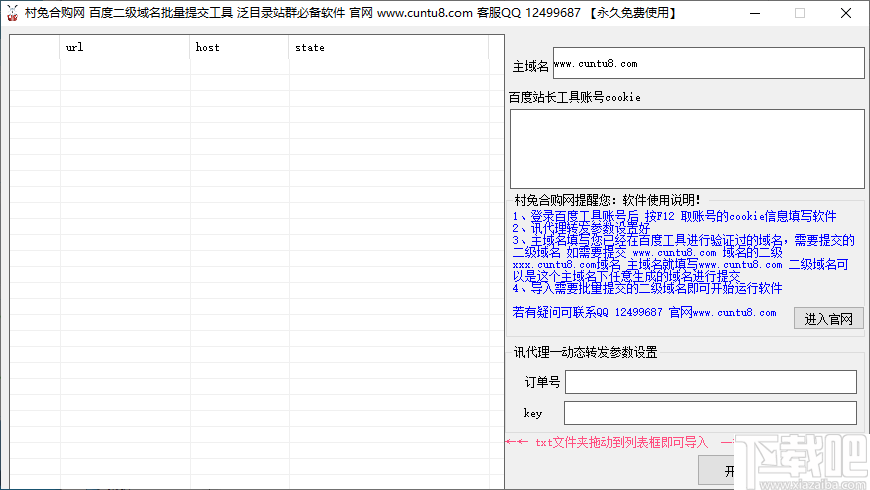Click the pink txt文件夹拖动到列表框 hint text
Viewport: 870px width, 490px height.
point(621,442)
